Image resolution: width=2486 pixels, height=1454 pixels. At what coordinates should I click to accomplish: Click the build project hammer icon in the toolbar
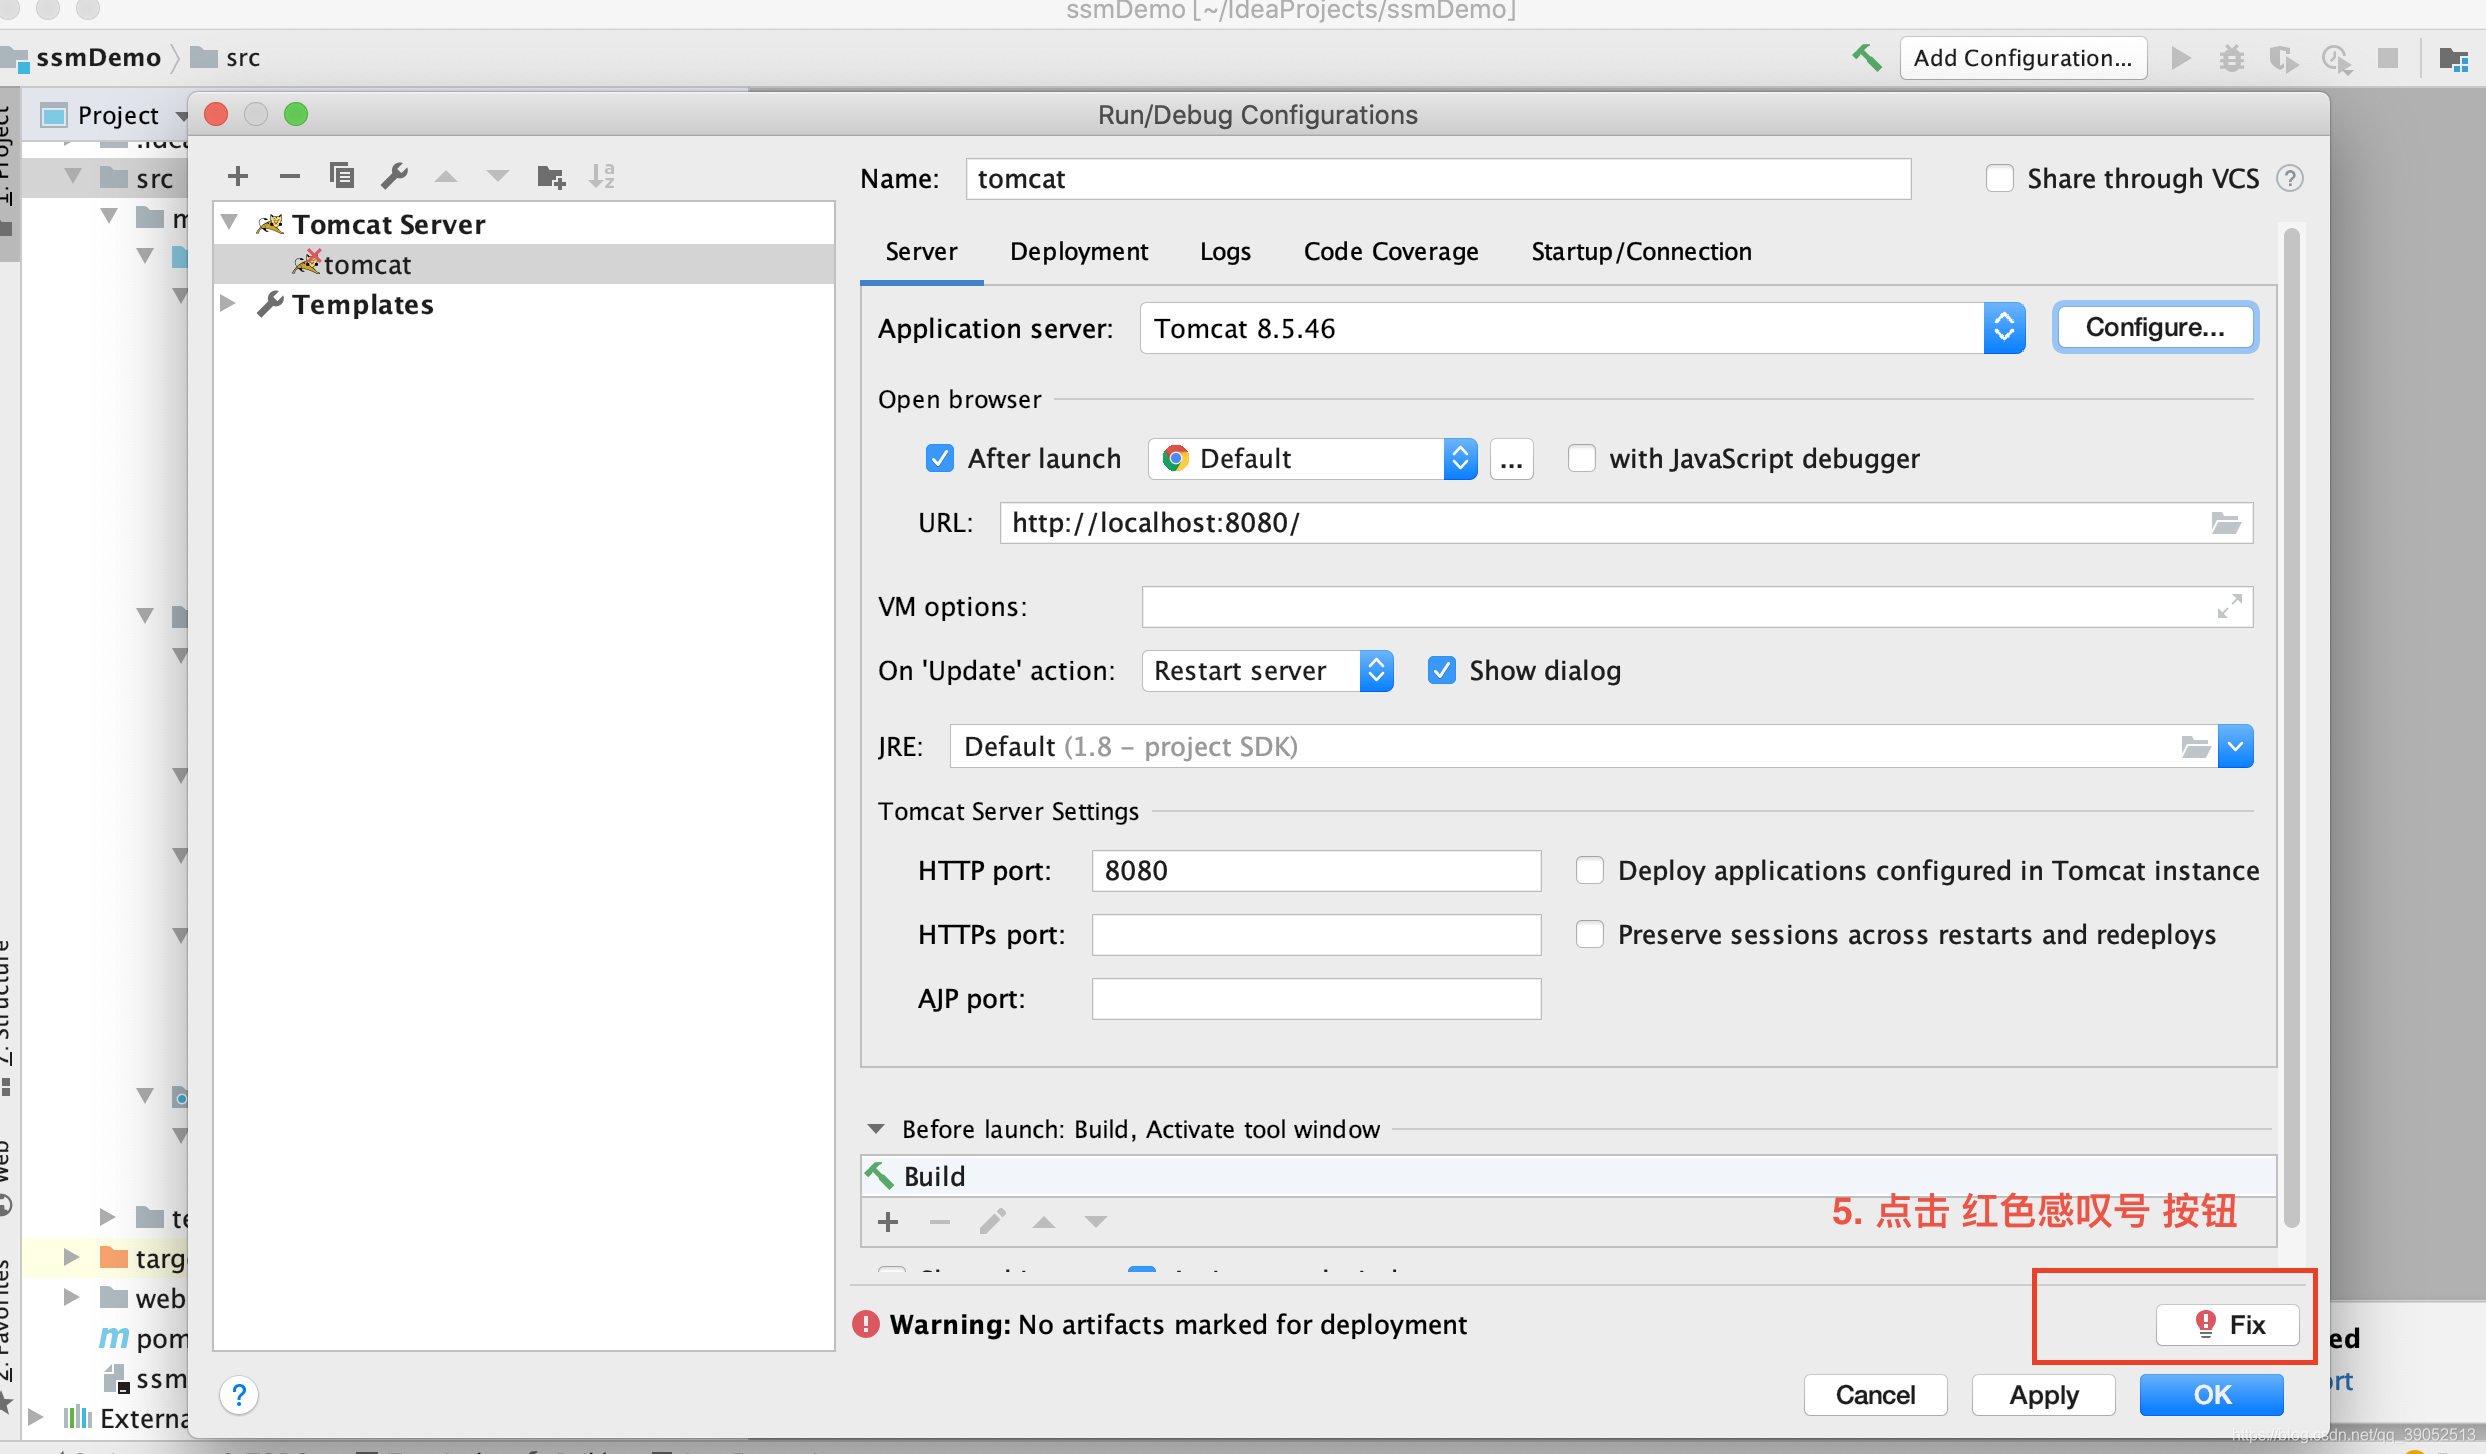click(1866, 58)
